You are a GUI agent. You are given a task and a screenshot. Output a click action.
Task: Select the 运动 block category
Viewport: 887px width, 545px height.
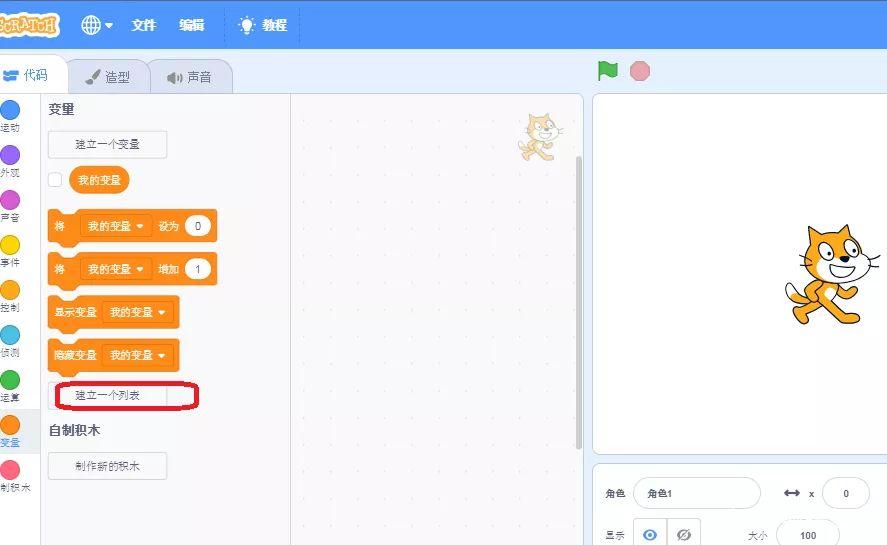pos(10,116)
